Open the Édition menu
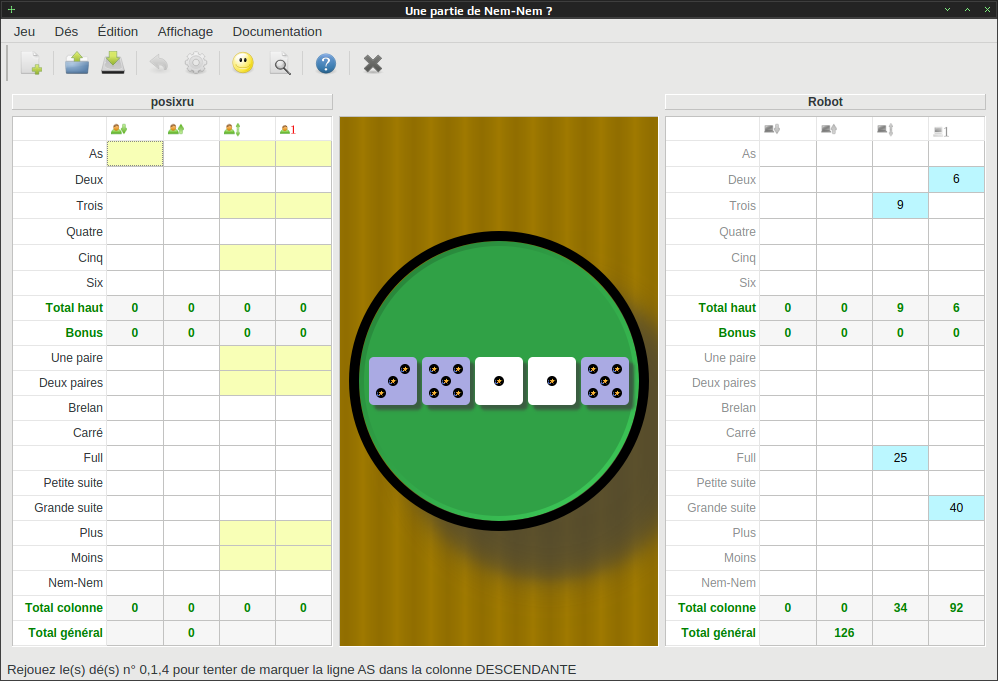Viewport: 998px width, 681px height. pos(118,32)
